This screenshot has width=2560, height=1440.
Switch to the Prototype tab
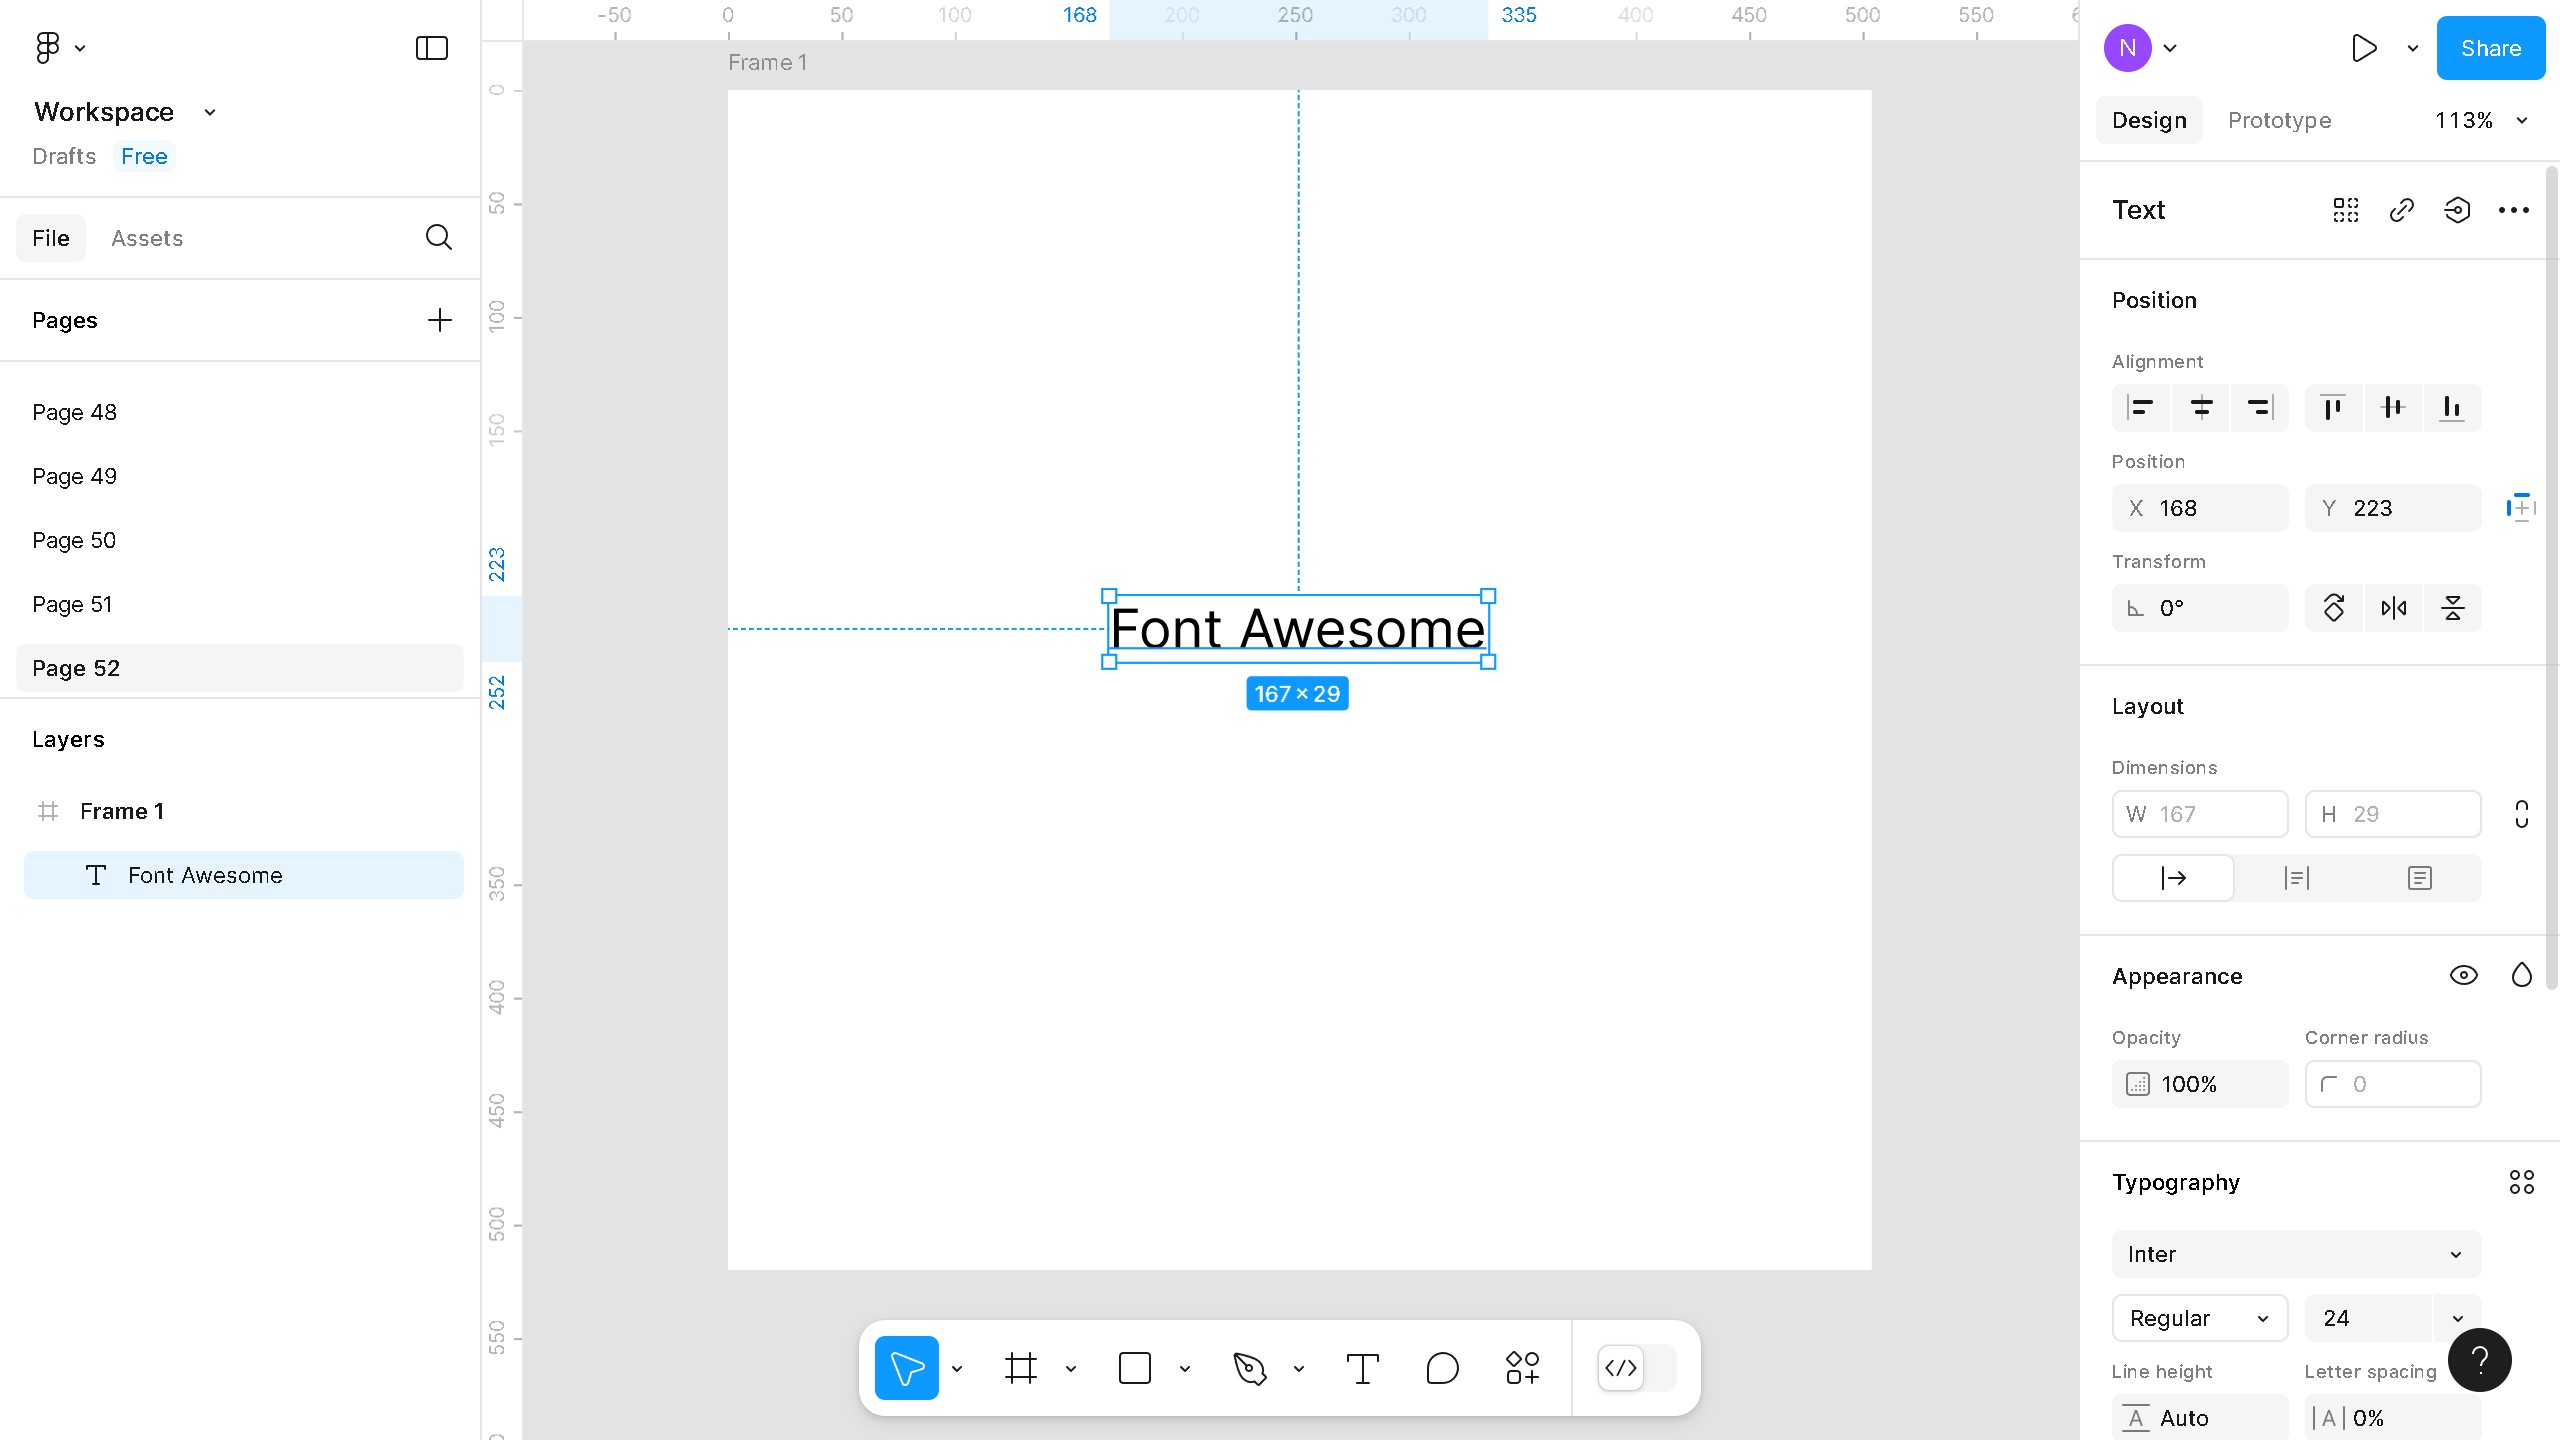[2279, 120]
